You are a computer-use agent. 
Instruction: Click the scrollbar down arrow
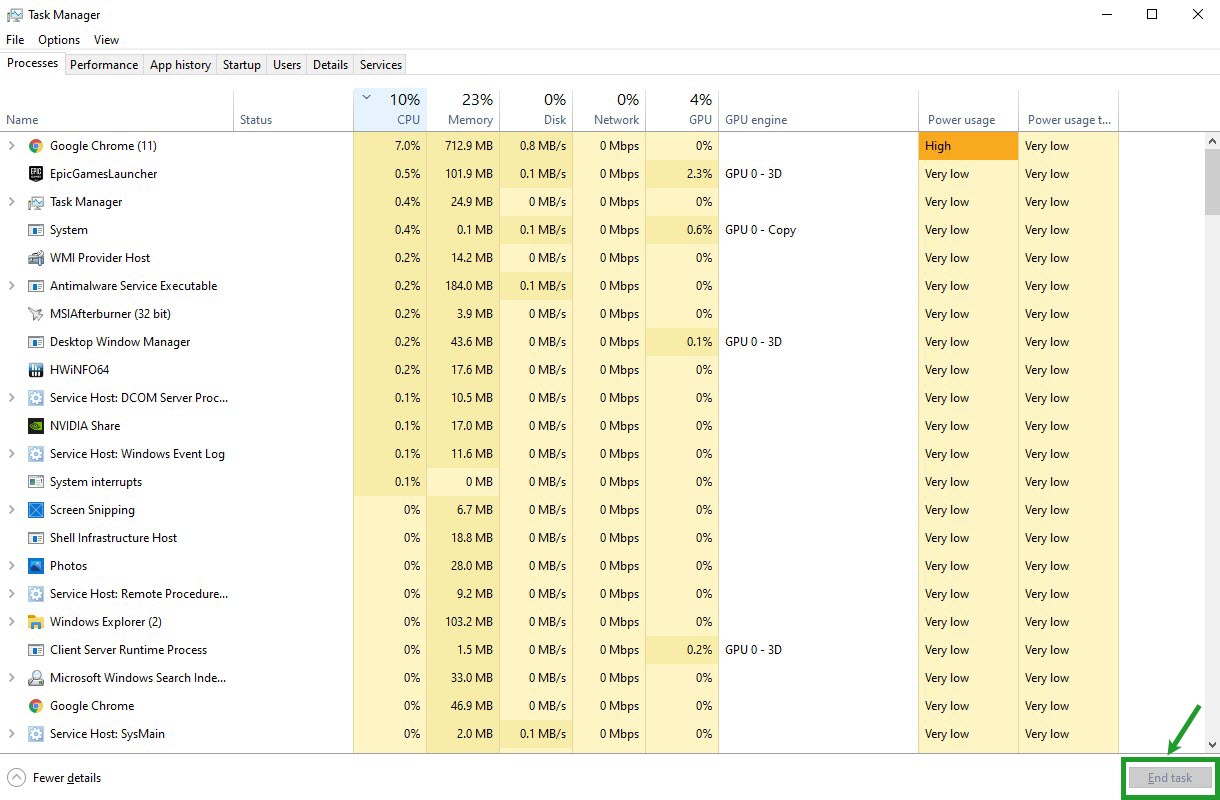pos(1212,744)
